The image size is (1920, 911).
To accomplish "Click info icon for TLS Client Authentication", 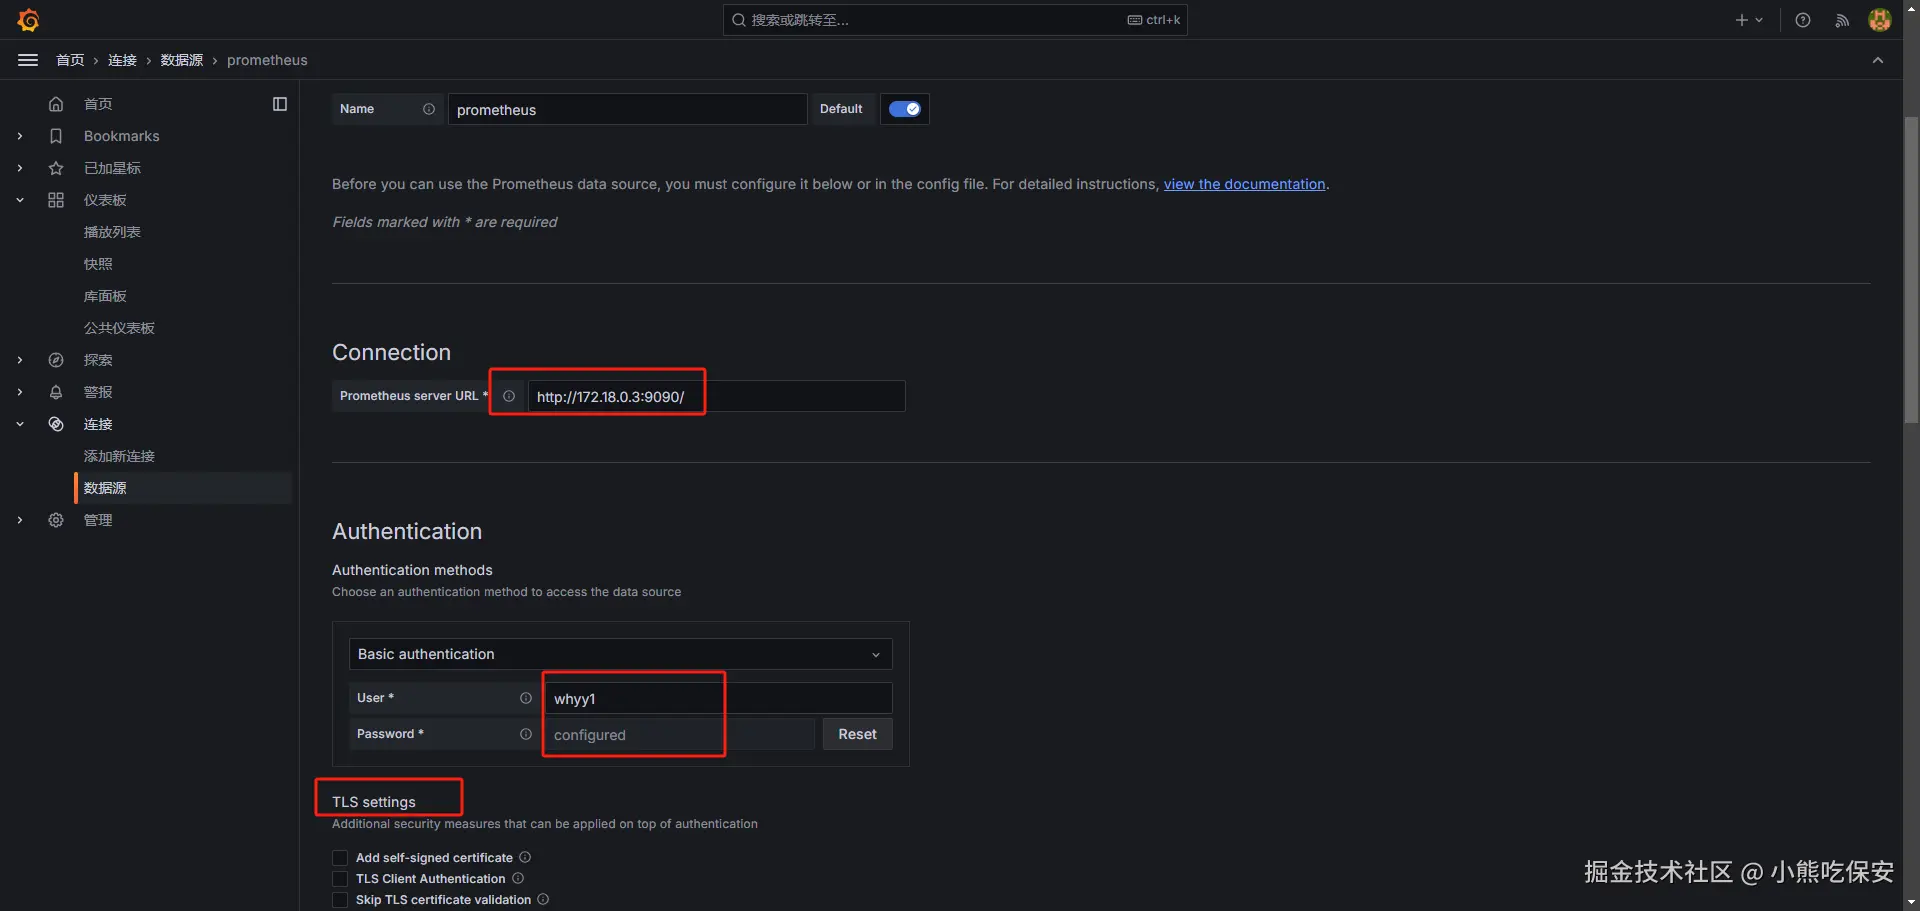I will [518, 878].
